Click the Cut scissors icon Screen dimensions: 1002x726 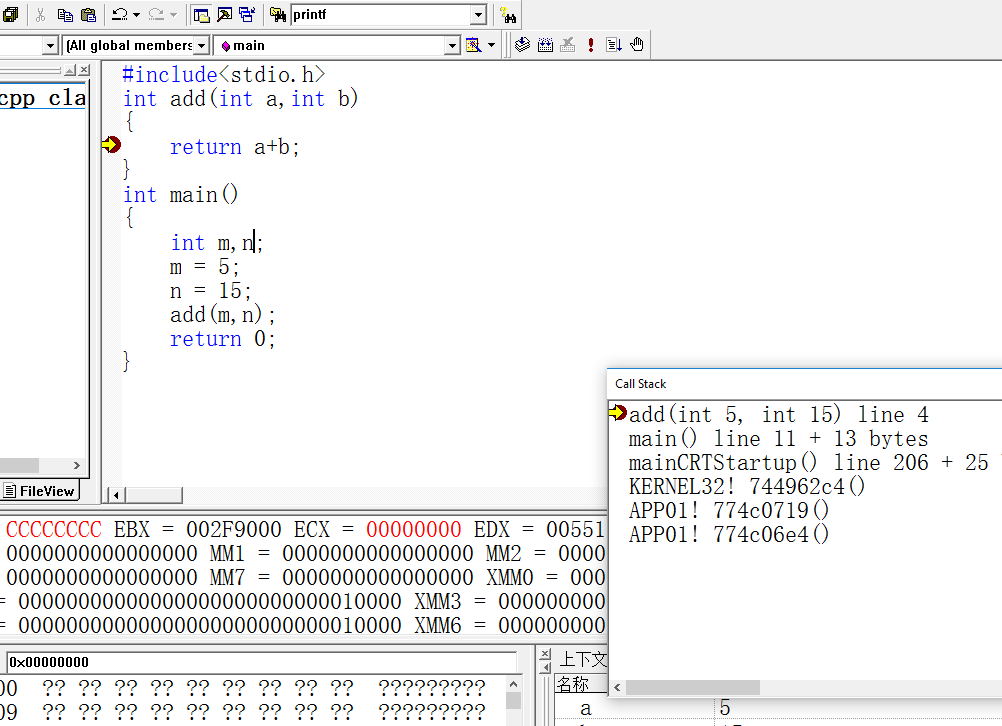[x=41, y=15]
